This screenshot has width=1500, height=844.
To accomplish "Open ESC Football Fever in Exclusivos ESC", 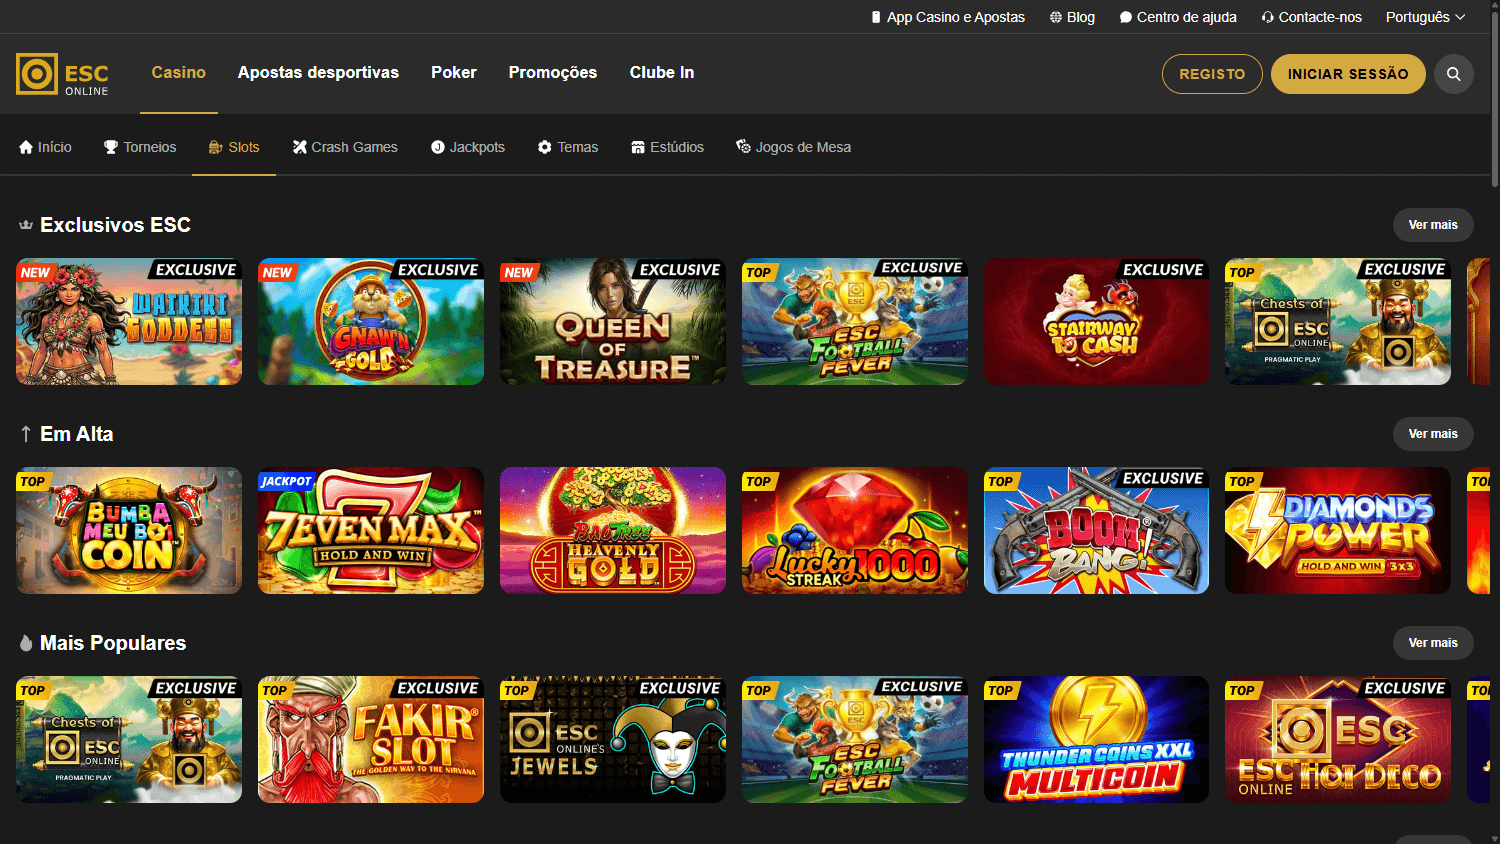I will pyautogui.click(x=855, y=322).
